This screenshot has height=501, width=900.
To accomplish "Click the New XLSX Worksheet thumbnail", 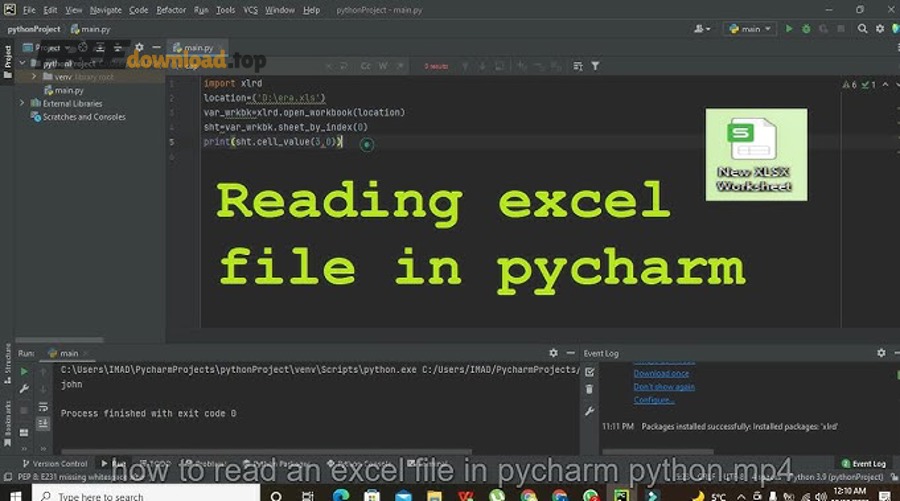I will [x=756, y=154].
